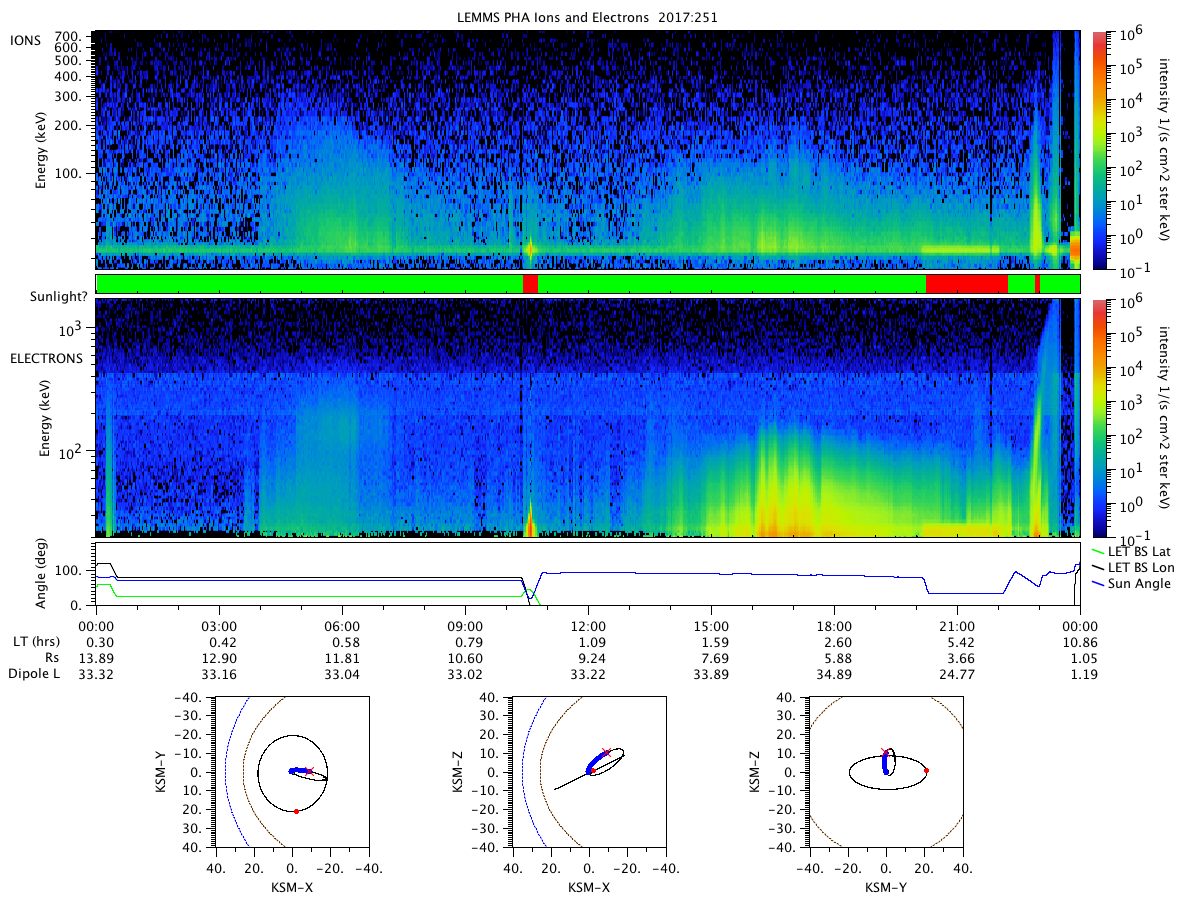Click the red Sunlight segment near 10:30
The width and height of the screenshot is (1200, 900).
pyautogui.click(x=530, y=284)
